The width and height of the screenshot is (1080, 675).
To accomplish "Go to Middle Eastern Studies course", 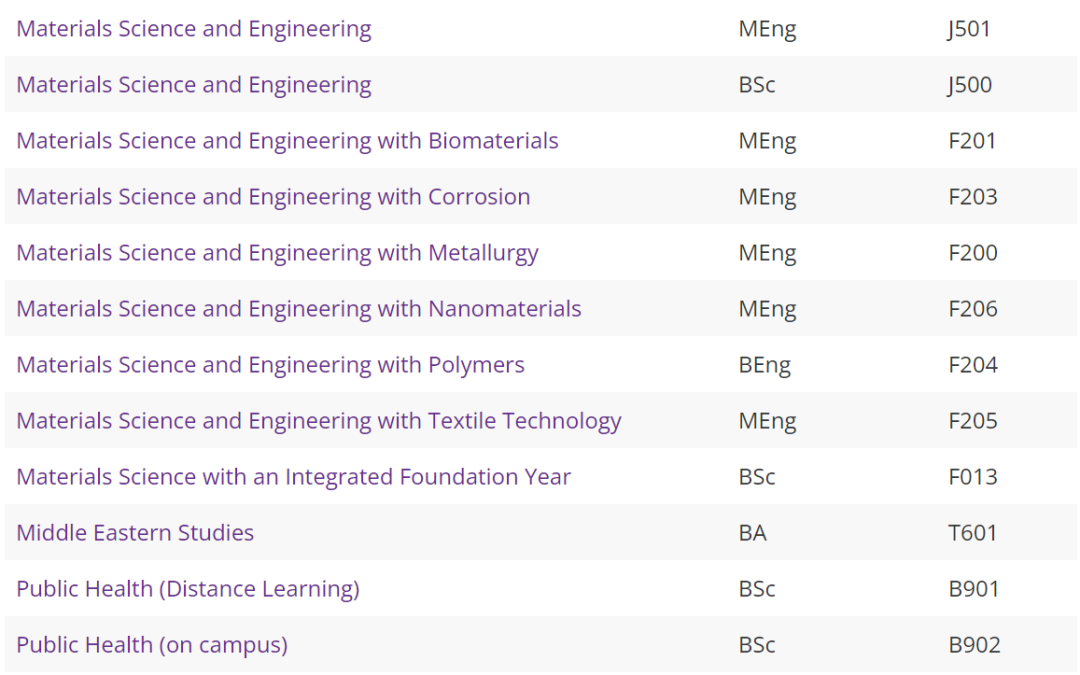I will [x=135, y=533].
